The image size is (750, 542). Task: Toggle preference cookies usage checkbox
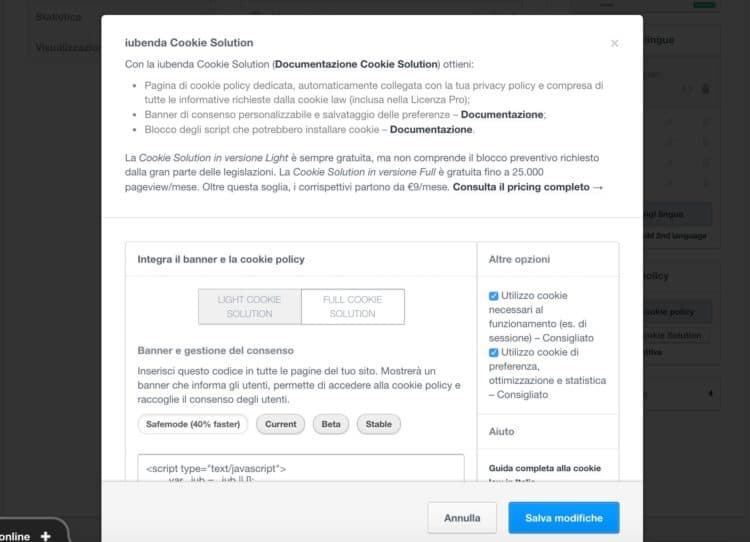[x=493, y=353]
